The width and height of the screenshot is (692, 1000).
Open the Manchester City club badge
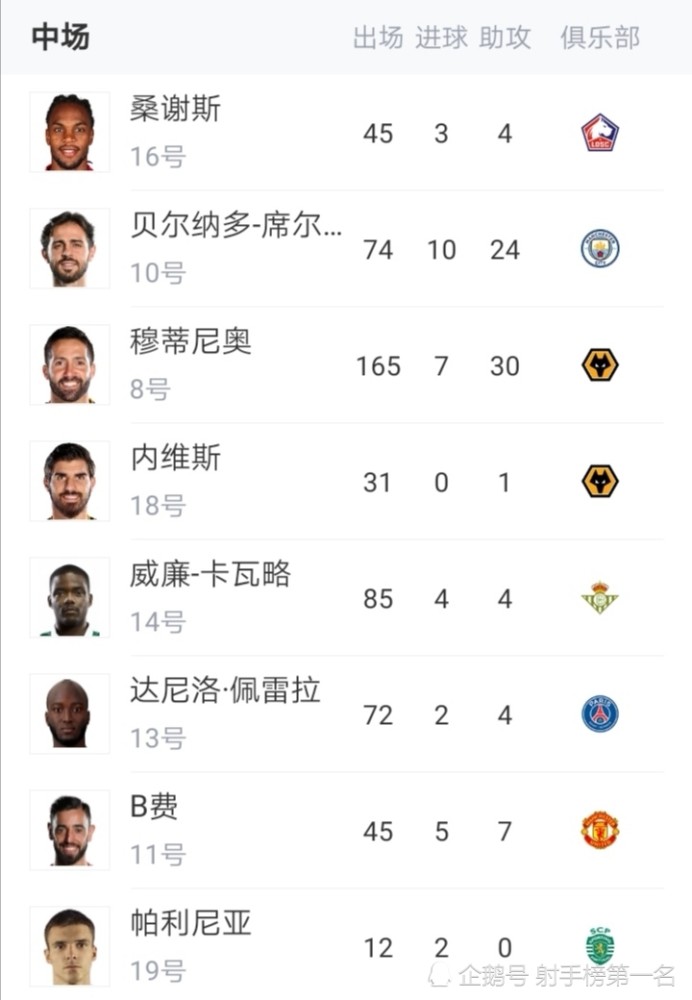600,249
